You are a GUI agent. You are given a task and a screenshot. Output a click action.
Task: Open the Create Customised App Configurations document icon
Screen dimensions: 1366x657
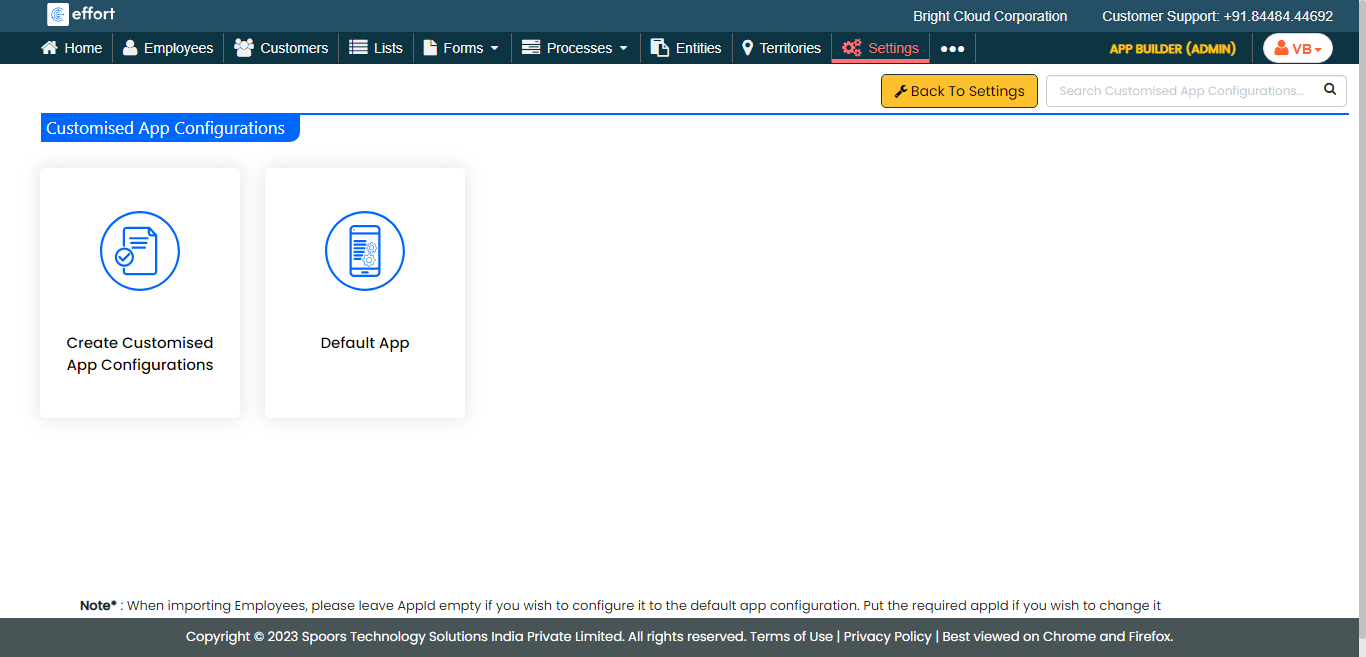coord(140,251)
